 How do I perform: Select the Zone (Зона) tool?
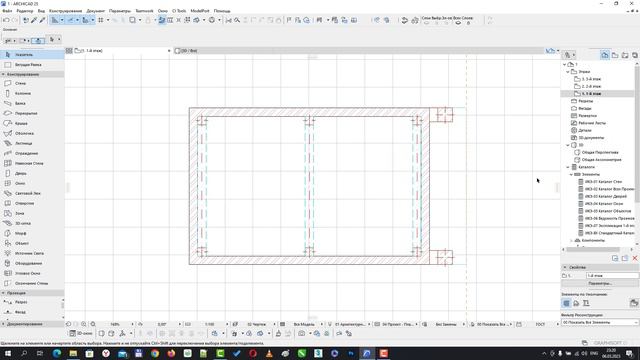pos(20,213)
